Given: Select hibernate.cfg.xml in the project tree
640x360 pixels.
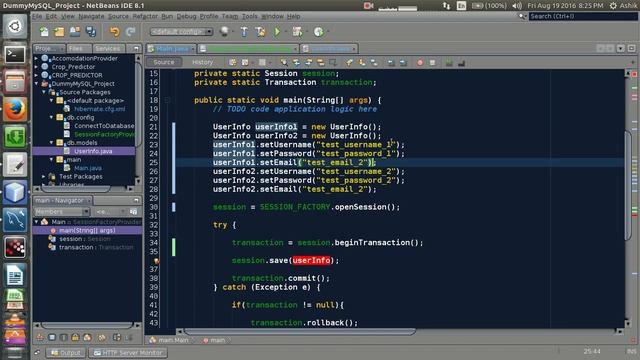Looking at the screenshot, I should pyautogui.click(x=99, y=109).
